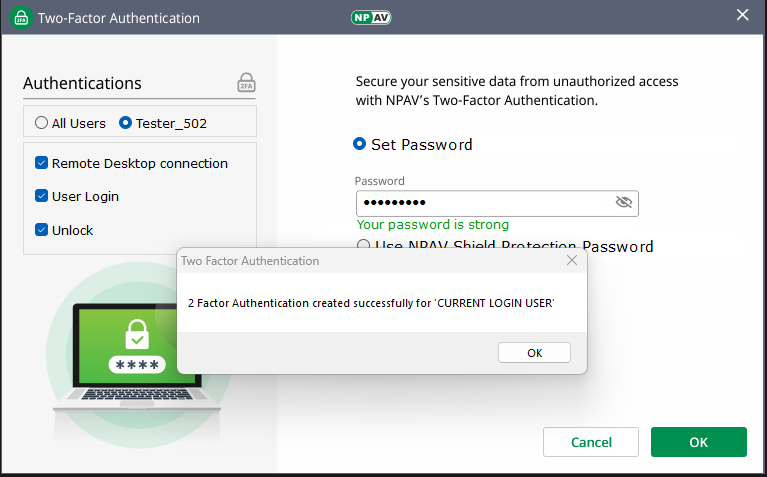
Task: Click the Cancel button
Action: pos(591,442)
